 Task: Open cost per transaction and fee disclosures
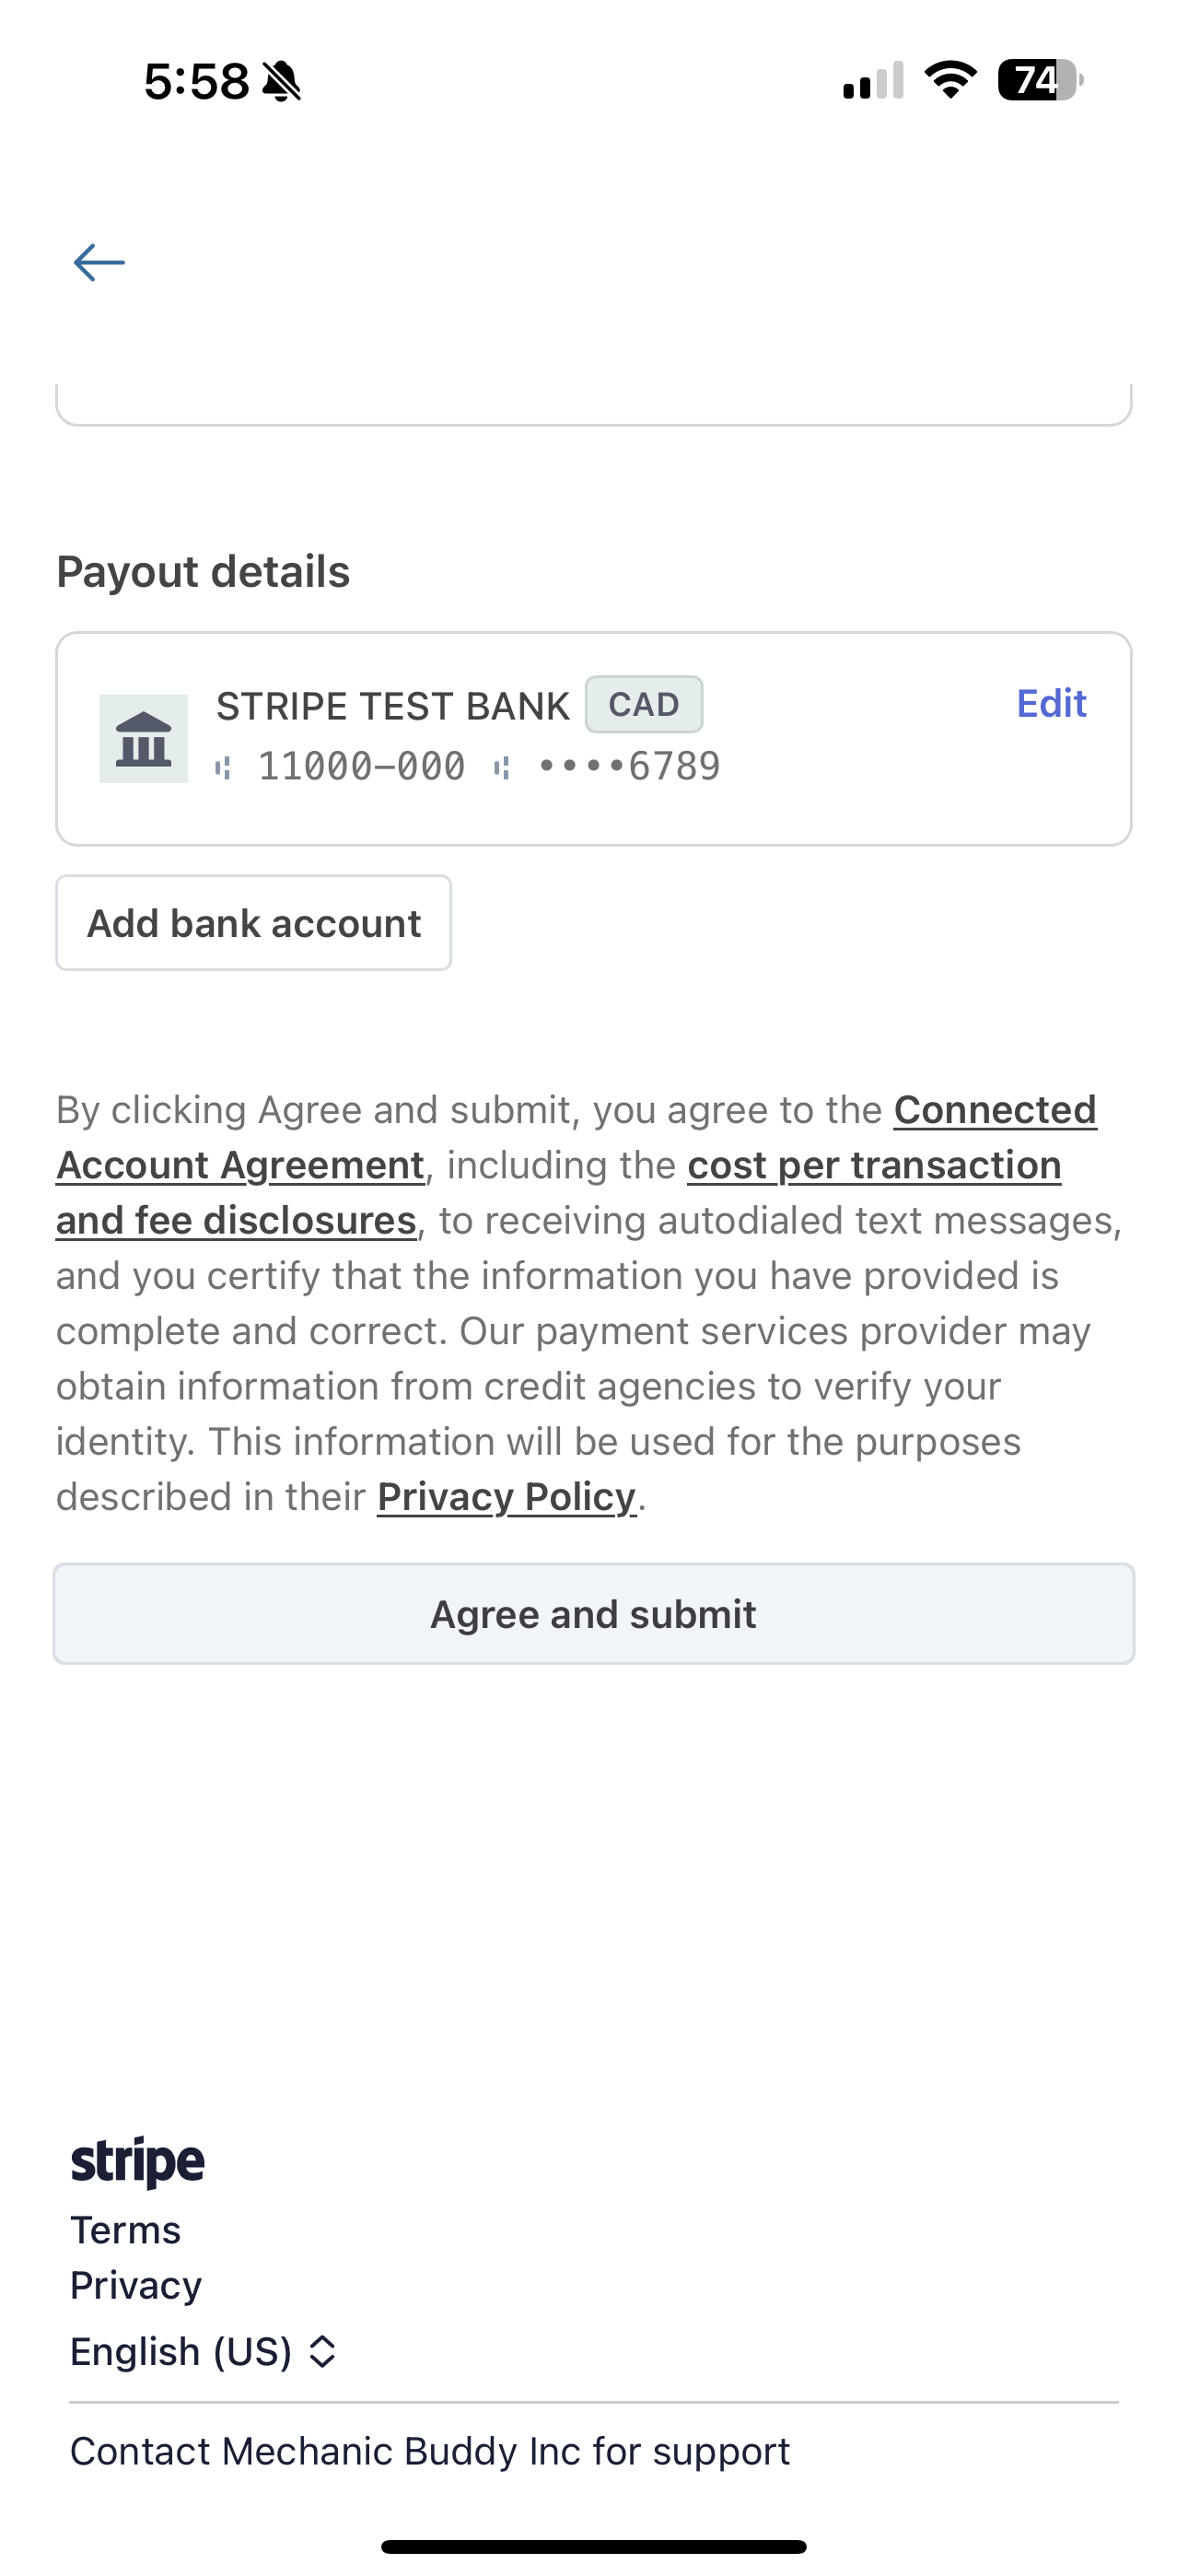pyautogui.click(x=873, y=1166)
